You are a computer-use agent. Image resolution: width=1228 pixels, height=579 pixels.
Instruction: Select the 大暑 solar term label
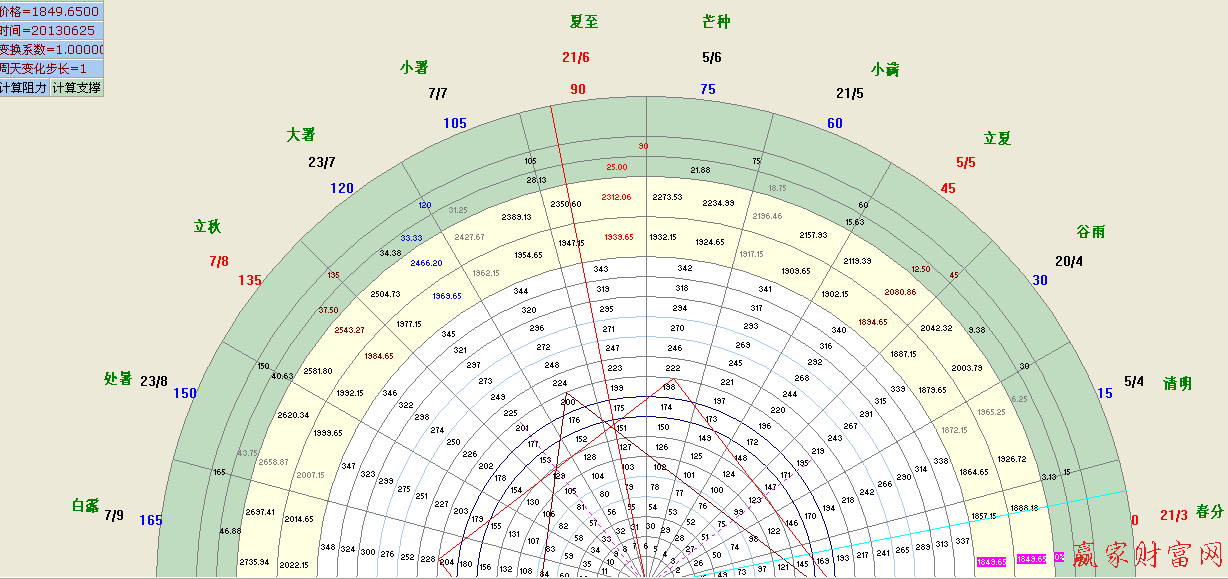pos(300,134)
